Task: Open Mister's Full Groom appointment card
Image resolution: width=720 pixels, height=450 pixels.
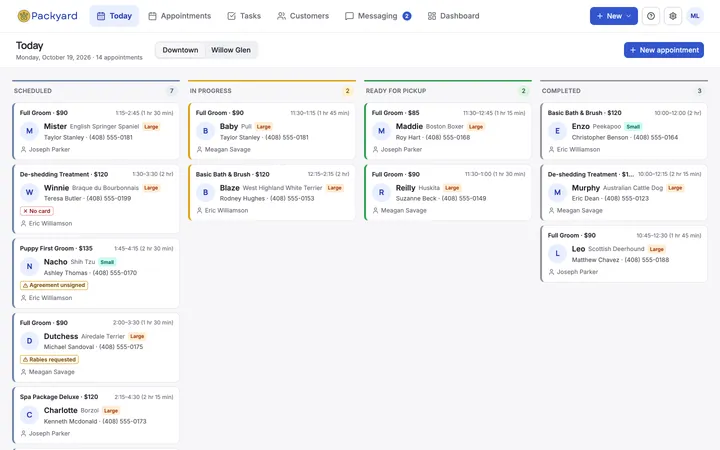Action: (96, 131)
